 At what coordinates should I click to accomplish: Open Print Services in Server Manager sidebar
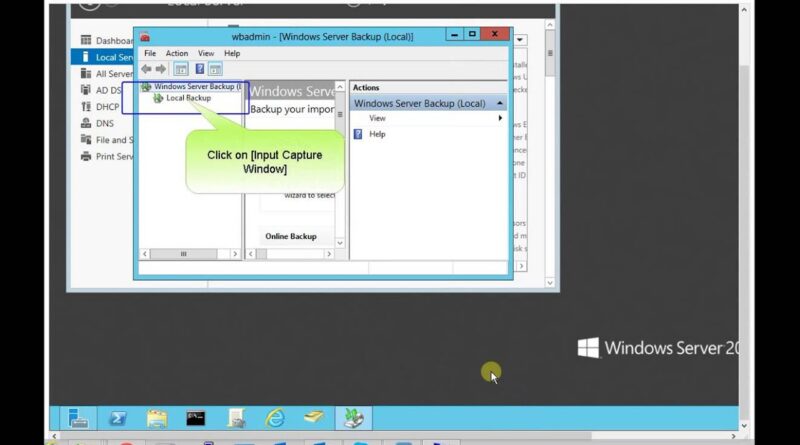coord(107,156)
